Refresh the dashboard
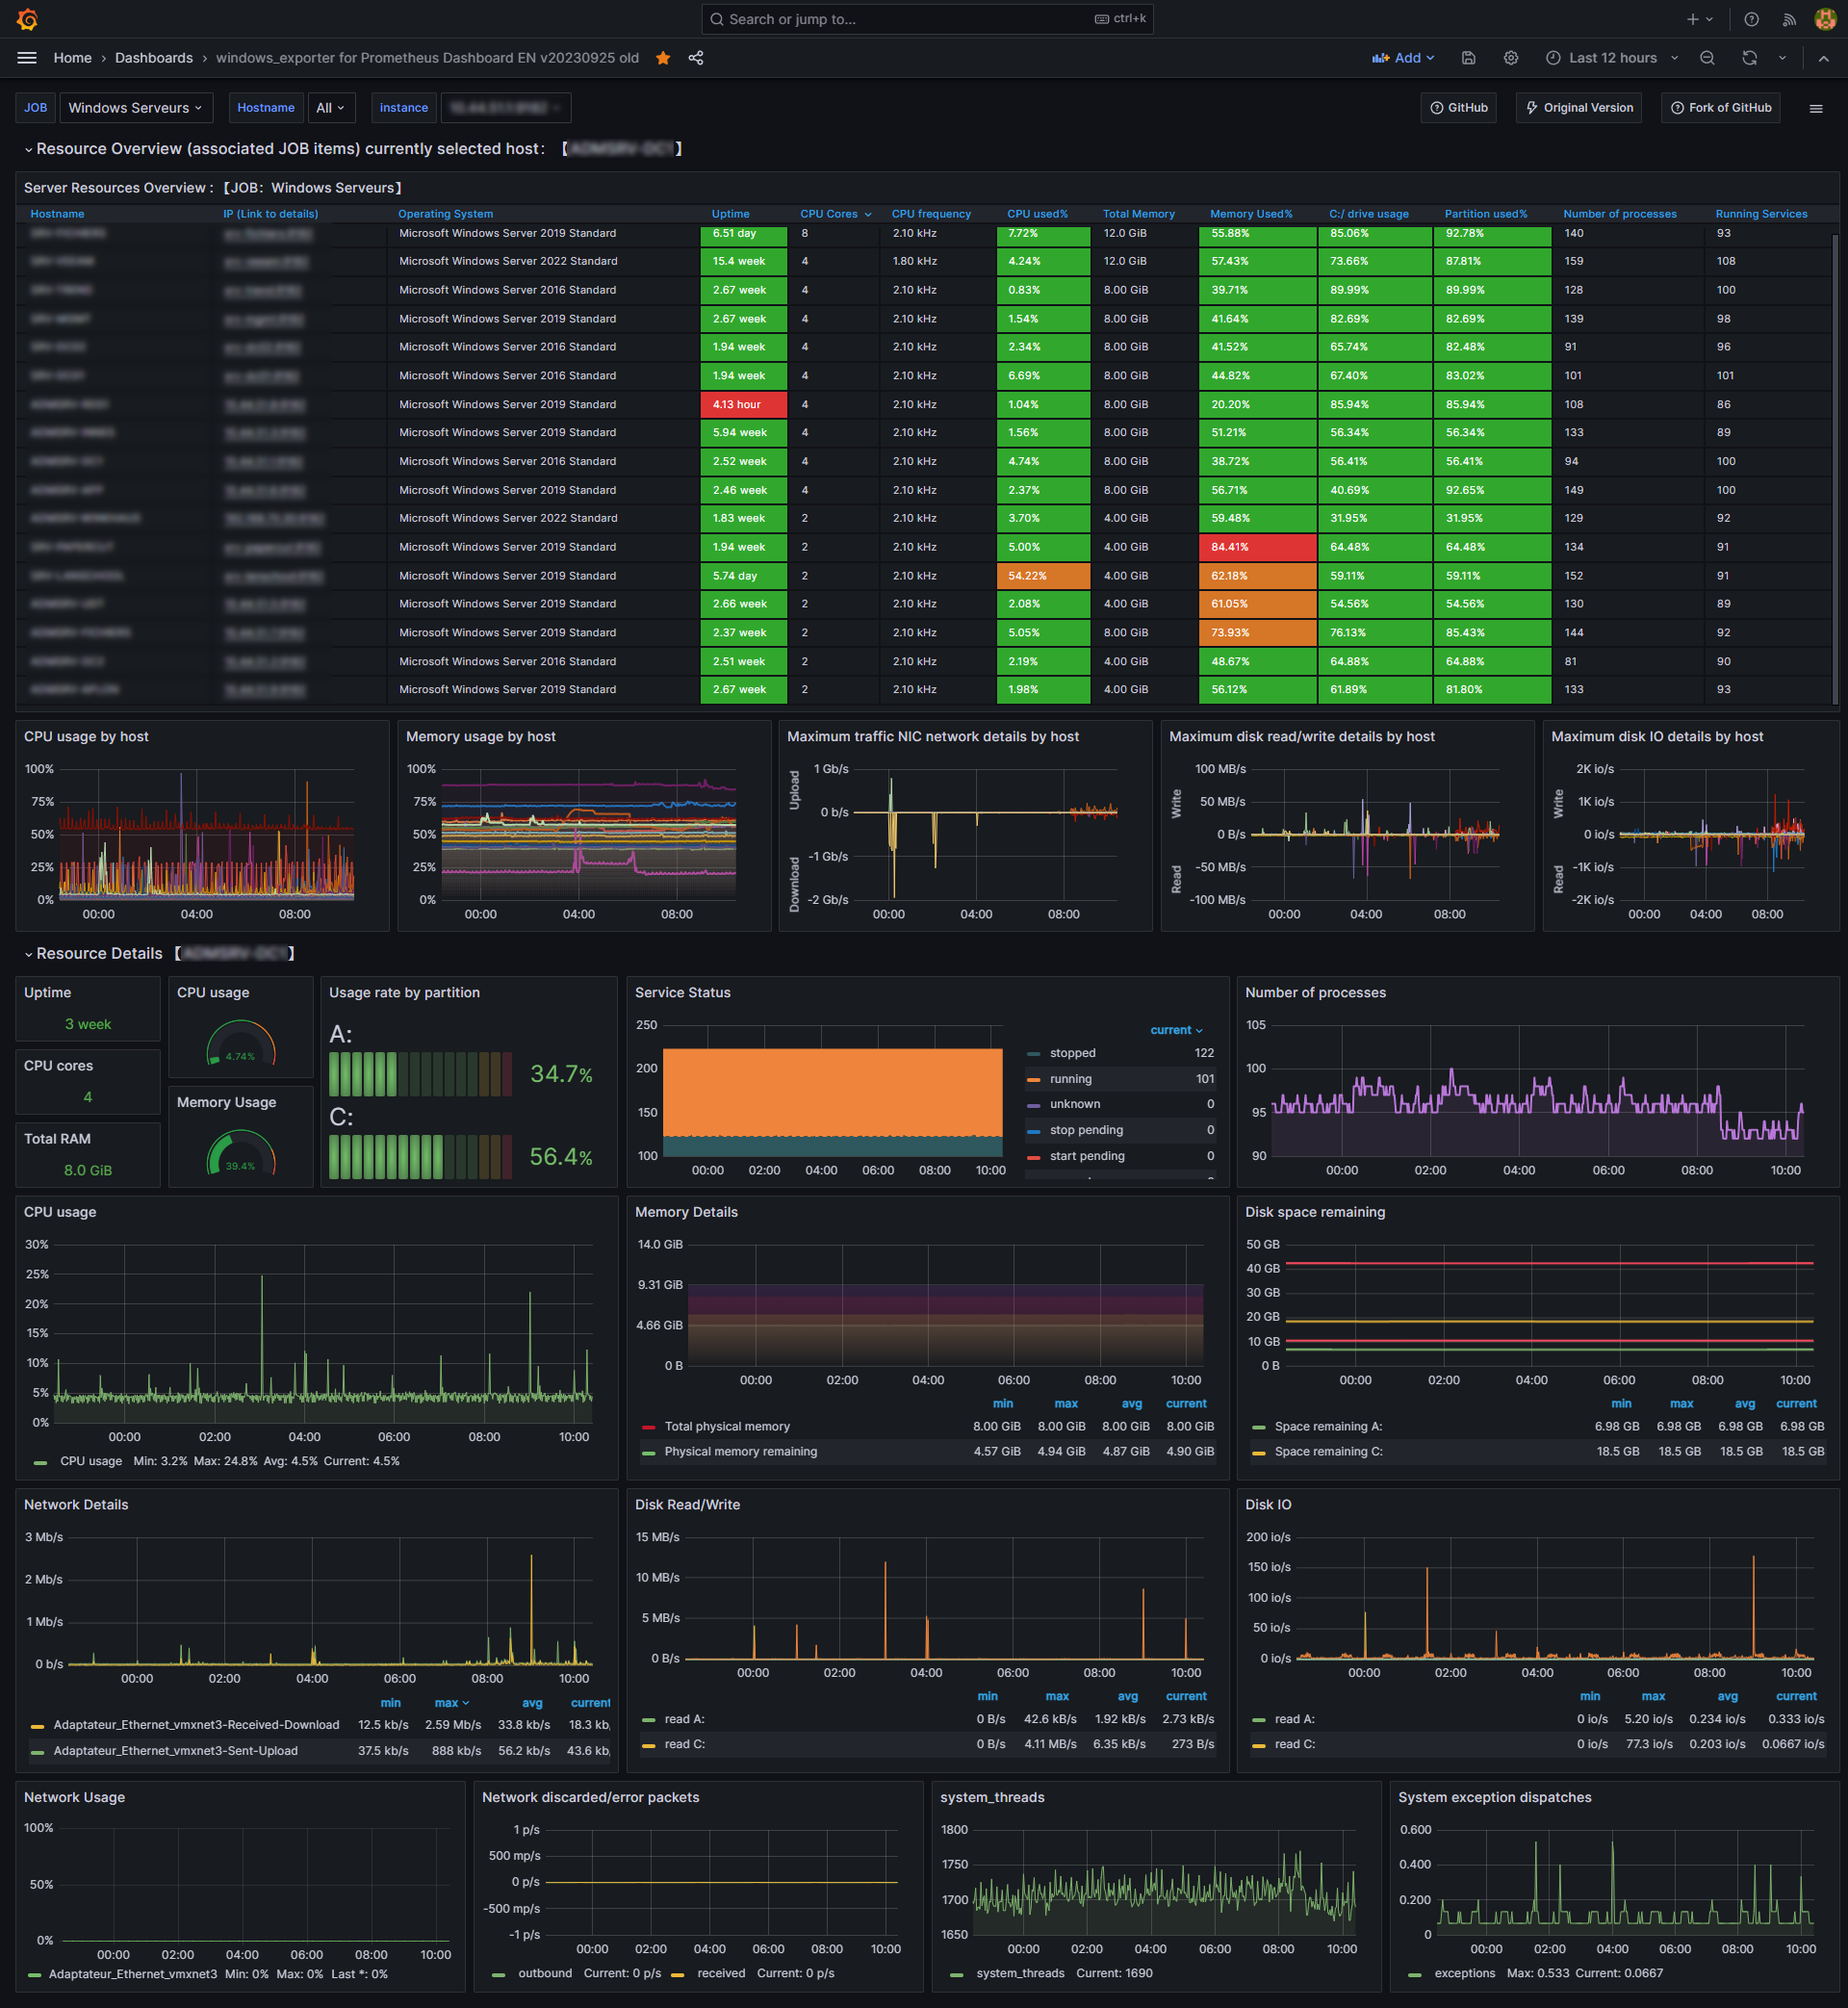This screenshot has height=2008, width=1848. [1749, 58]
